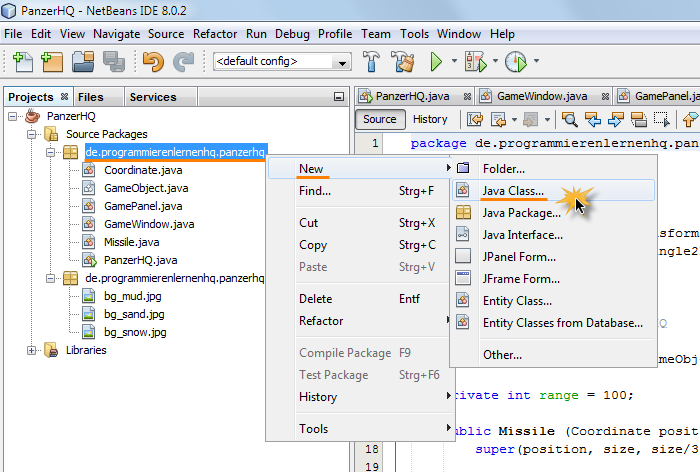Image resolution: width=700 pixels, height=472 pixels.
Task: Choose Entity Class... in the submenu
Action: 554,301
